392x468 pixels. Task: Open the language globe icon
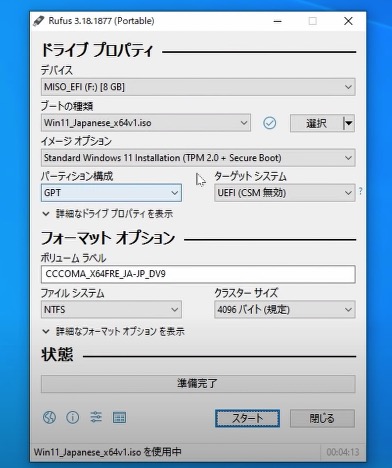pyautogui.click(x=49, y=417)
